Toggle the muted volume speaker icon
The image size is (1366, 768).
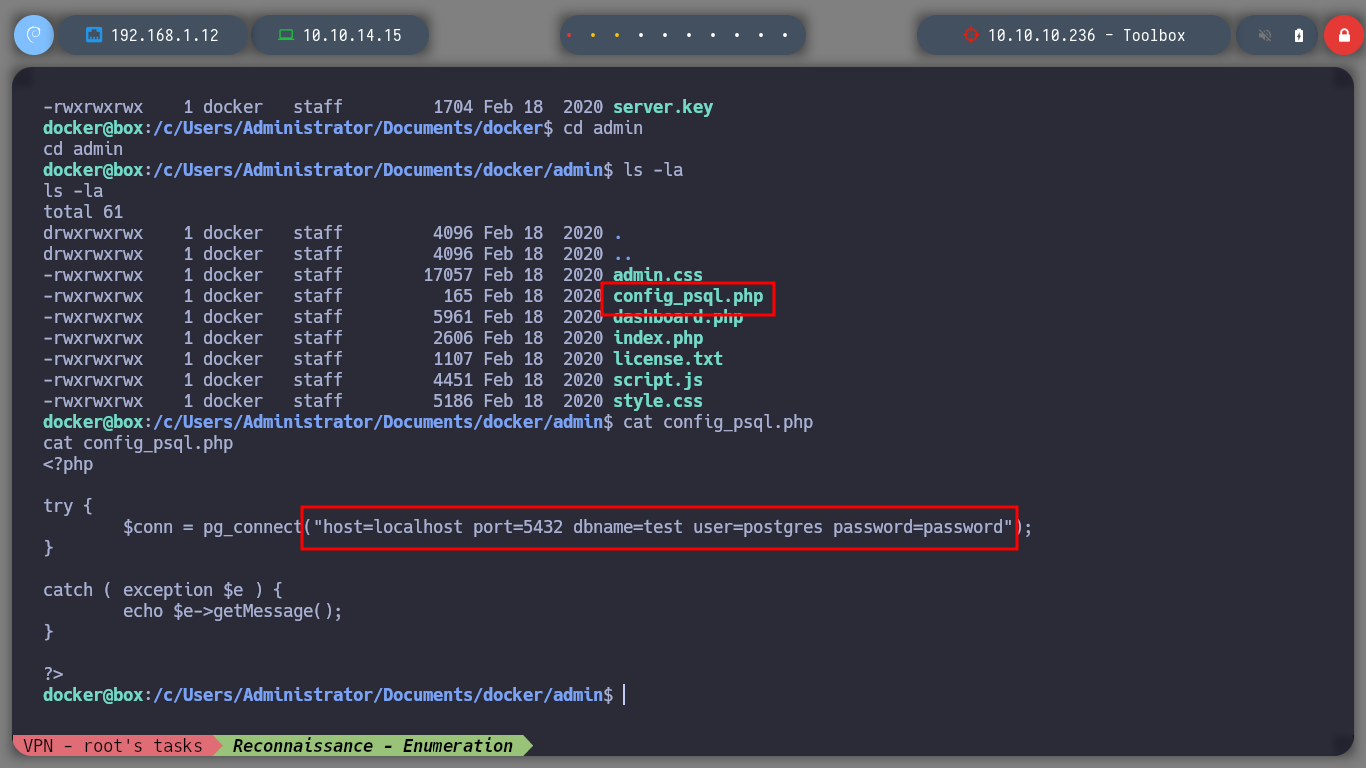coord(1265,35)
